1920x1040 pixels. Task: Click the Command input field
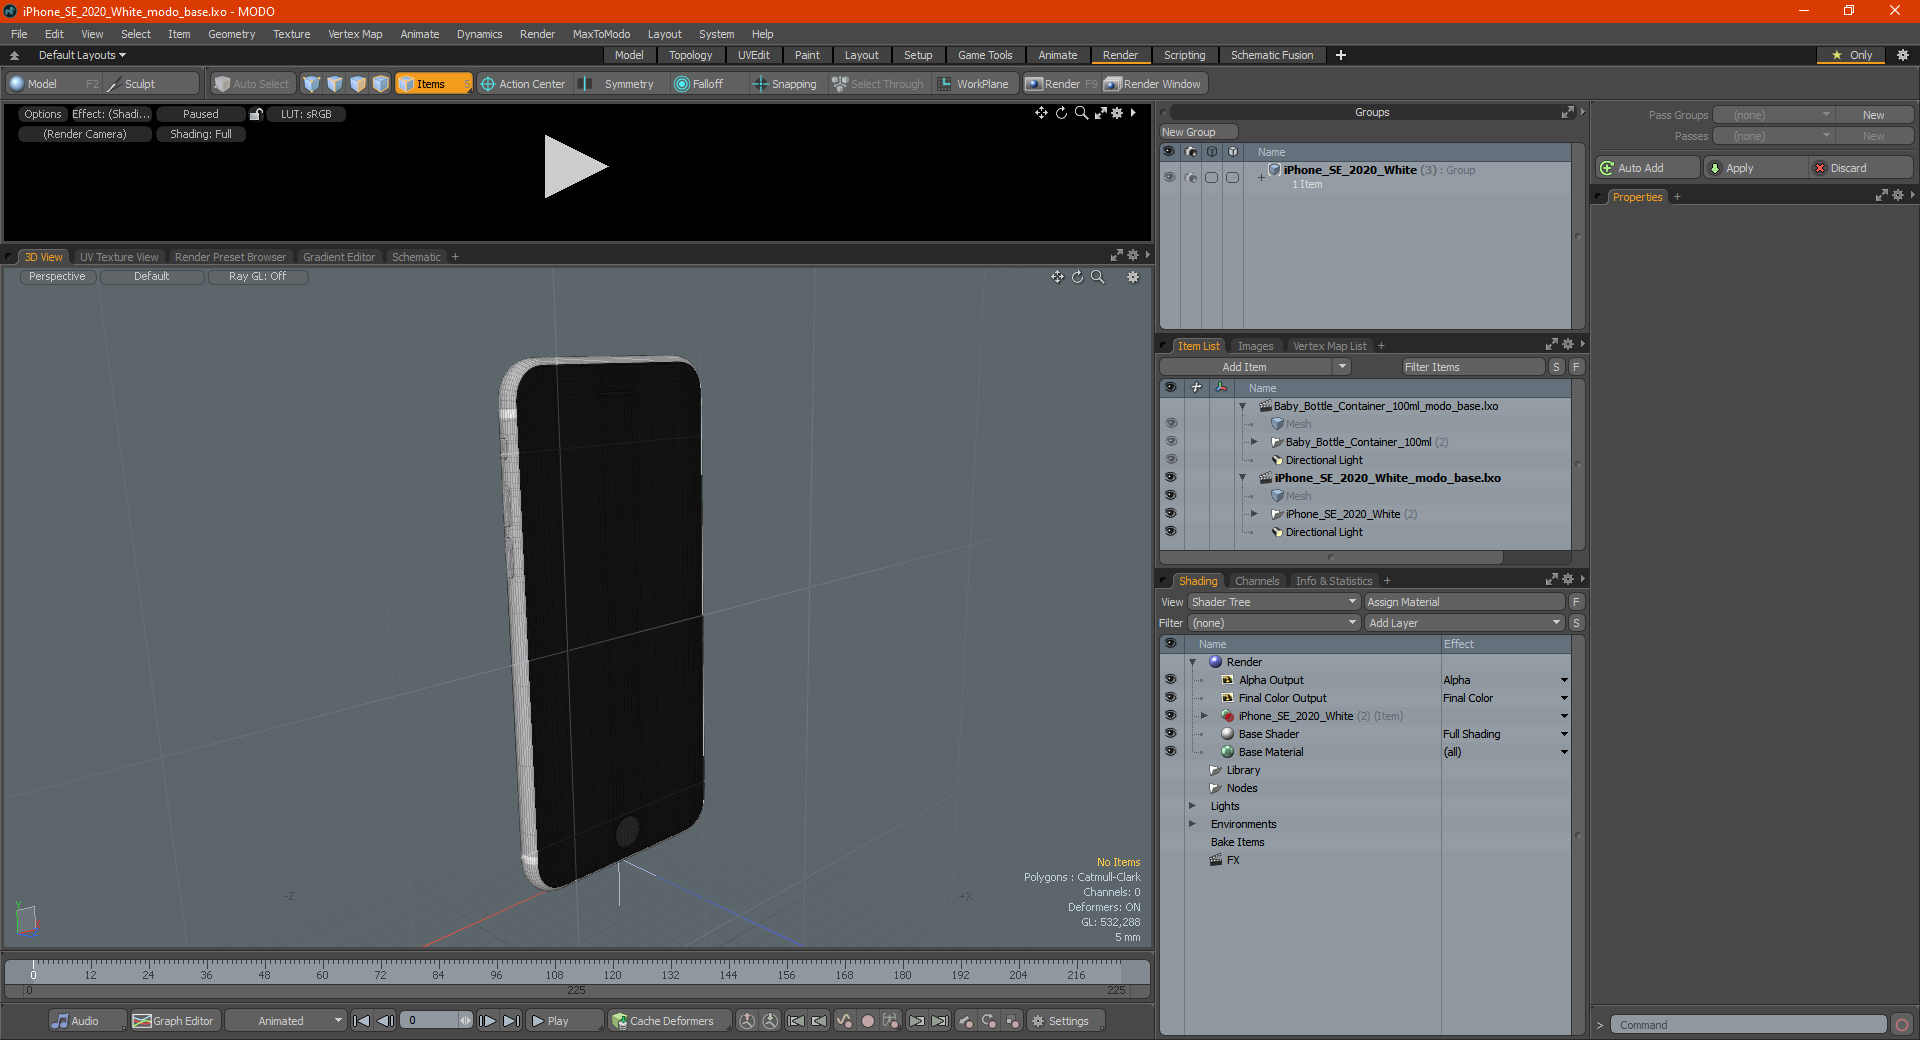[1748, 1025]
